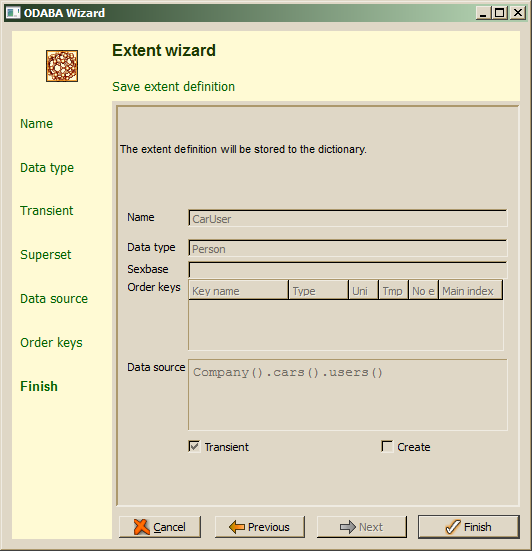Image resolution: width=532 pixels, height=551 pixels.
Task: Open the Order keys step
Action: click(51, 343)
